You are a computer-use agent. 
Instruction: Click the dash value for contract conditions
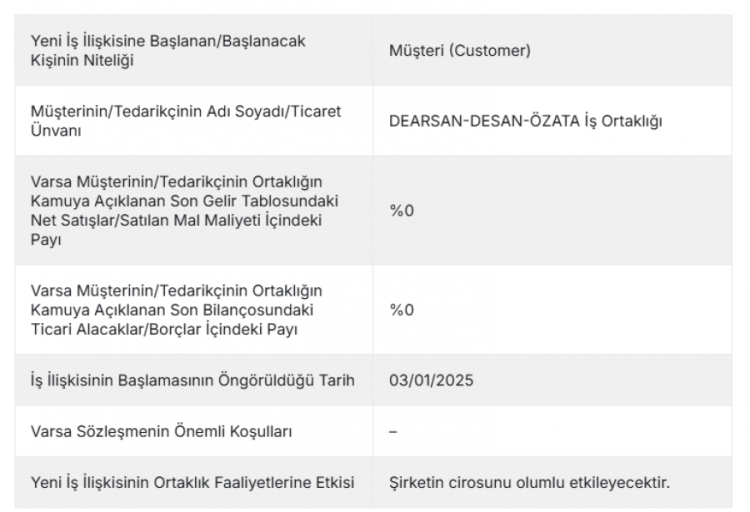[393, 431]
